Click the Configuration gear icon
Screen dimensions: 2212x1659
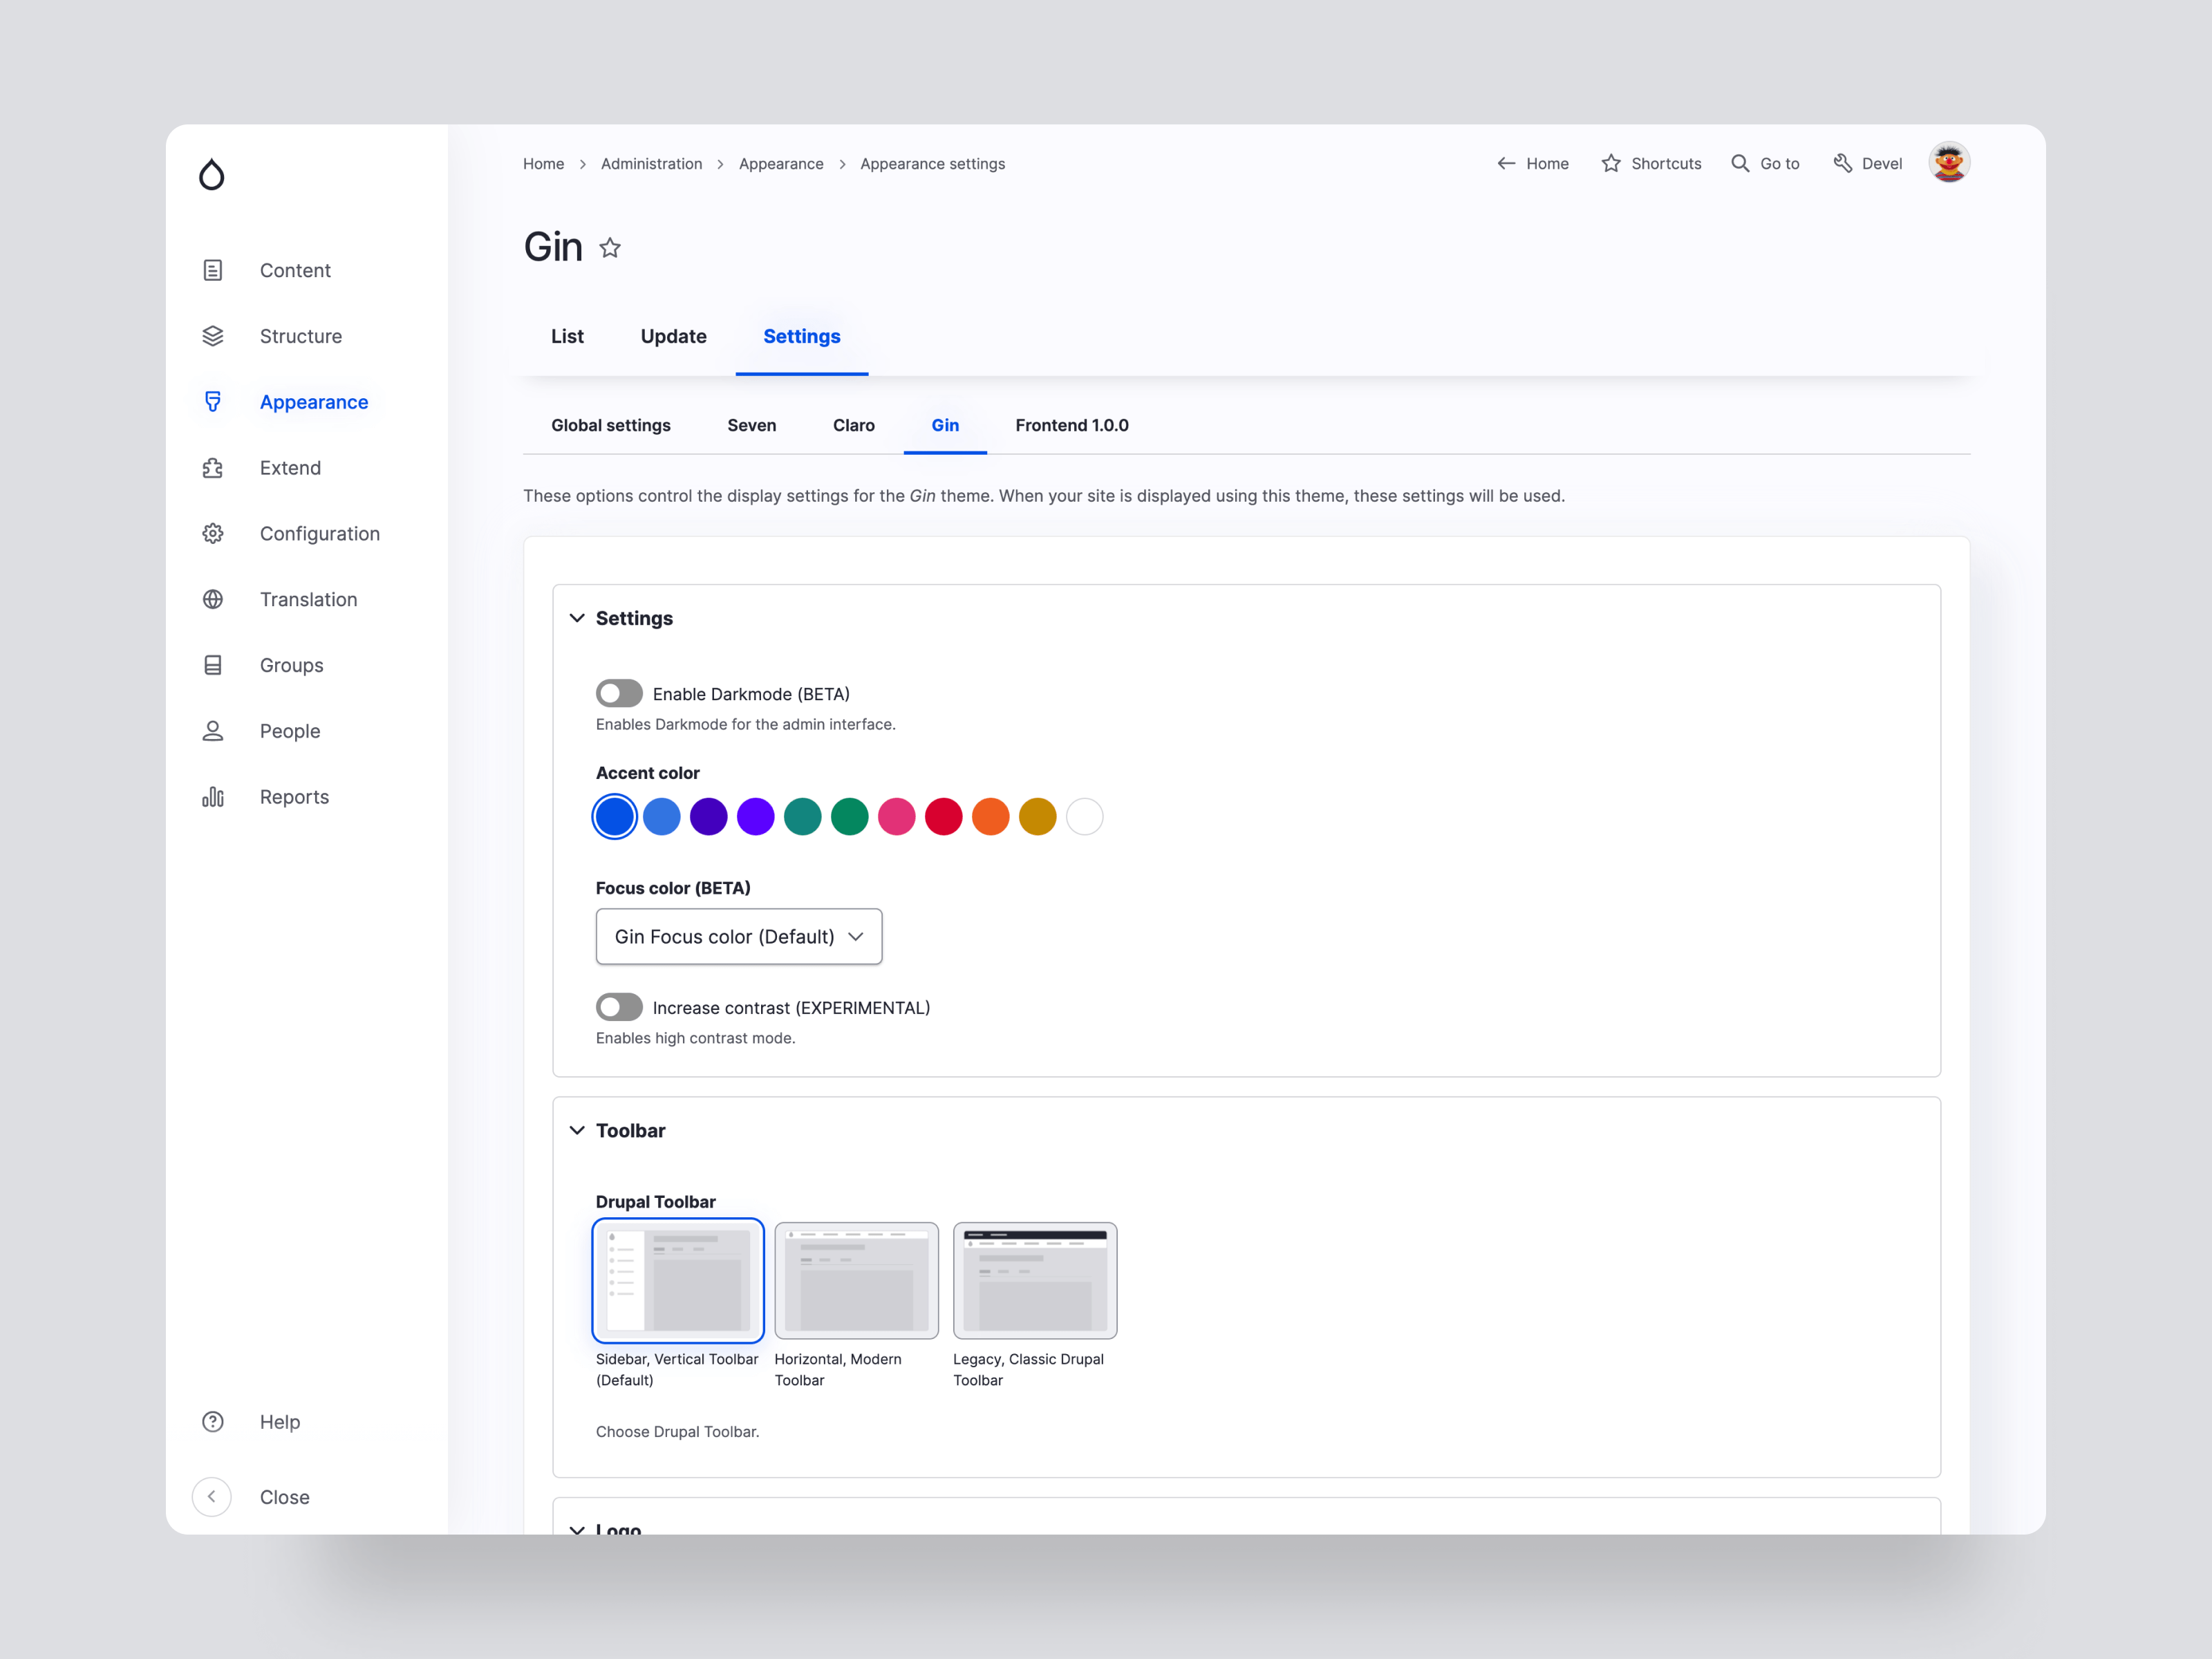pyautogui.click(x=213, y=534)
